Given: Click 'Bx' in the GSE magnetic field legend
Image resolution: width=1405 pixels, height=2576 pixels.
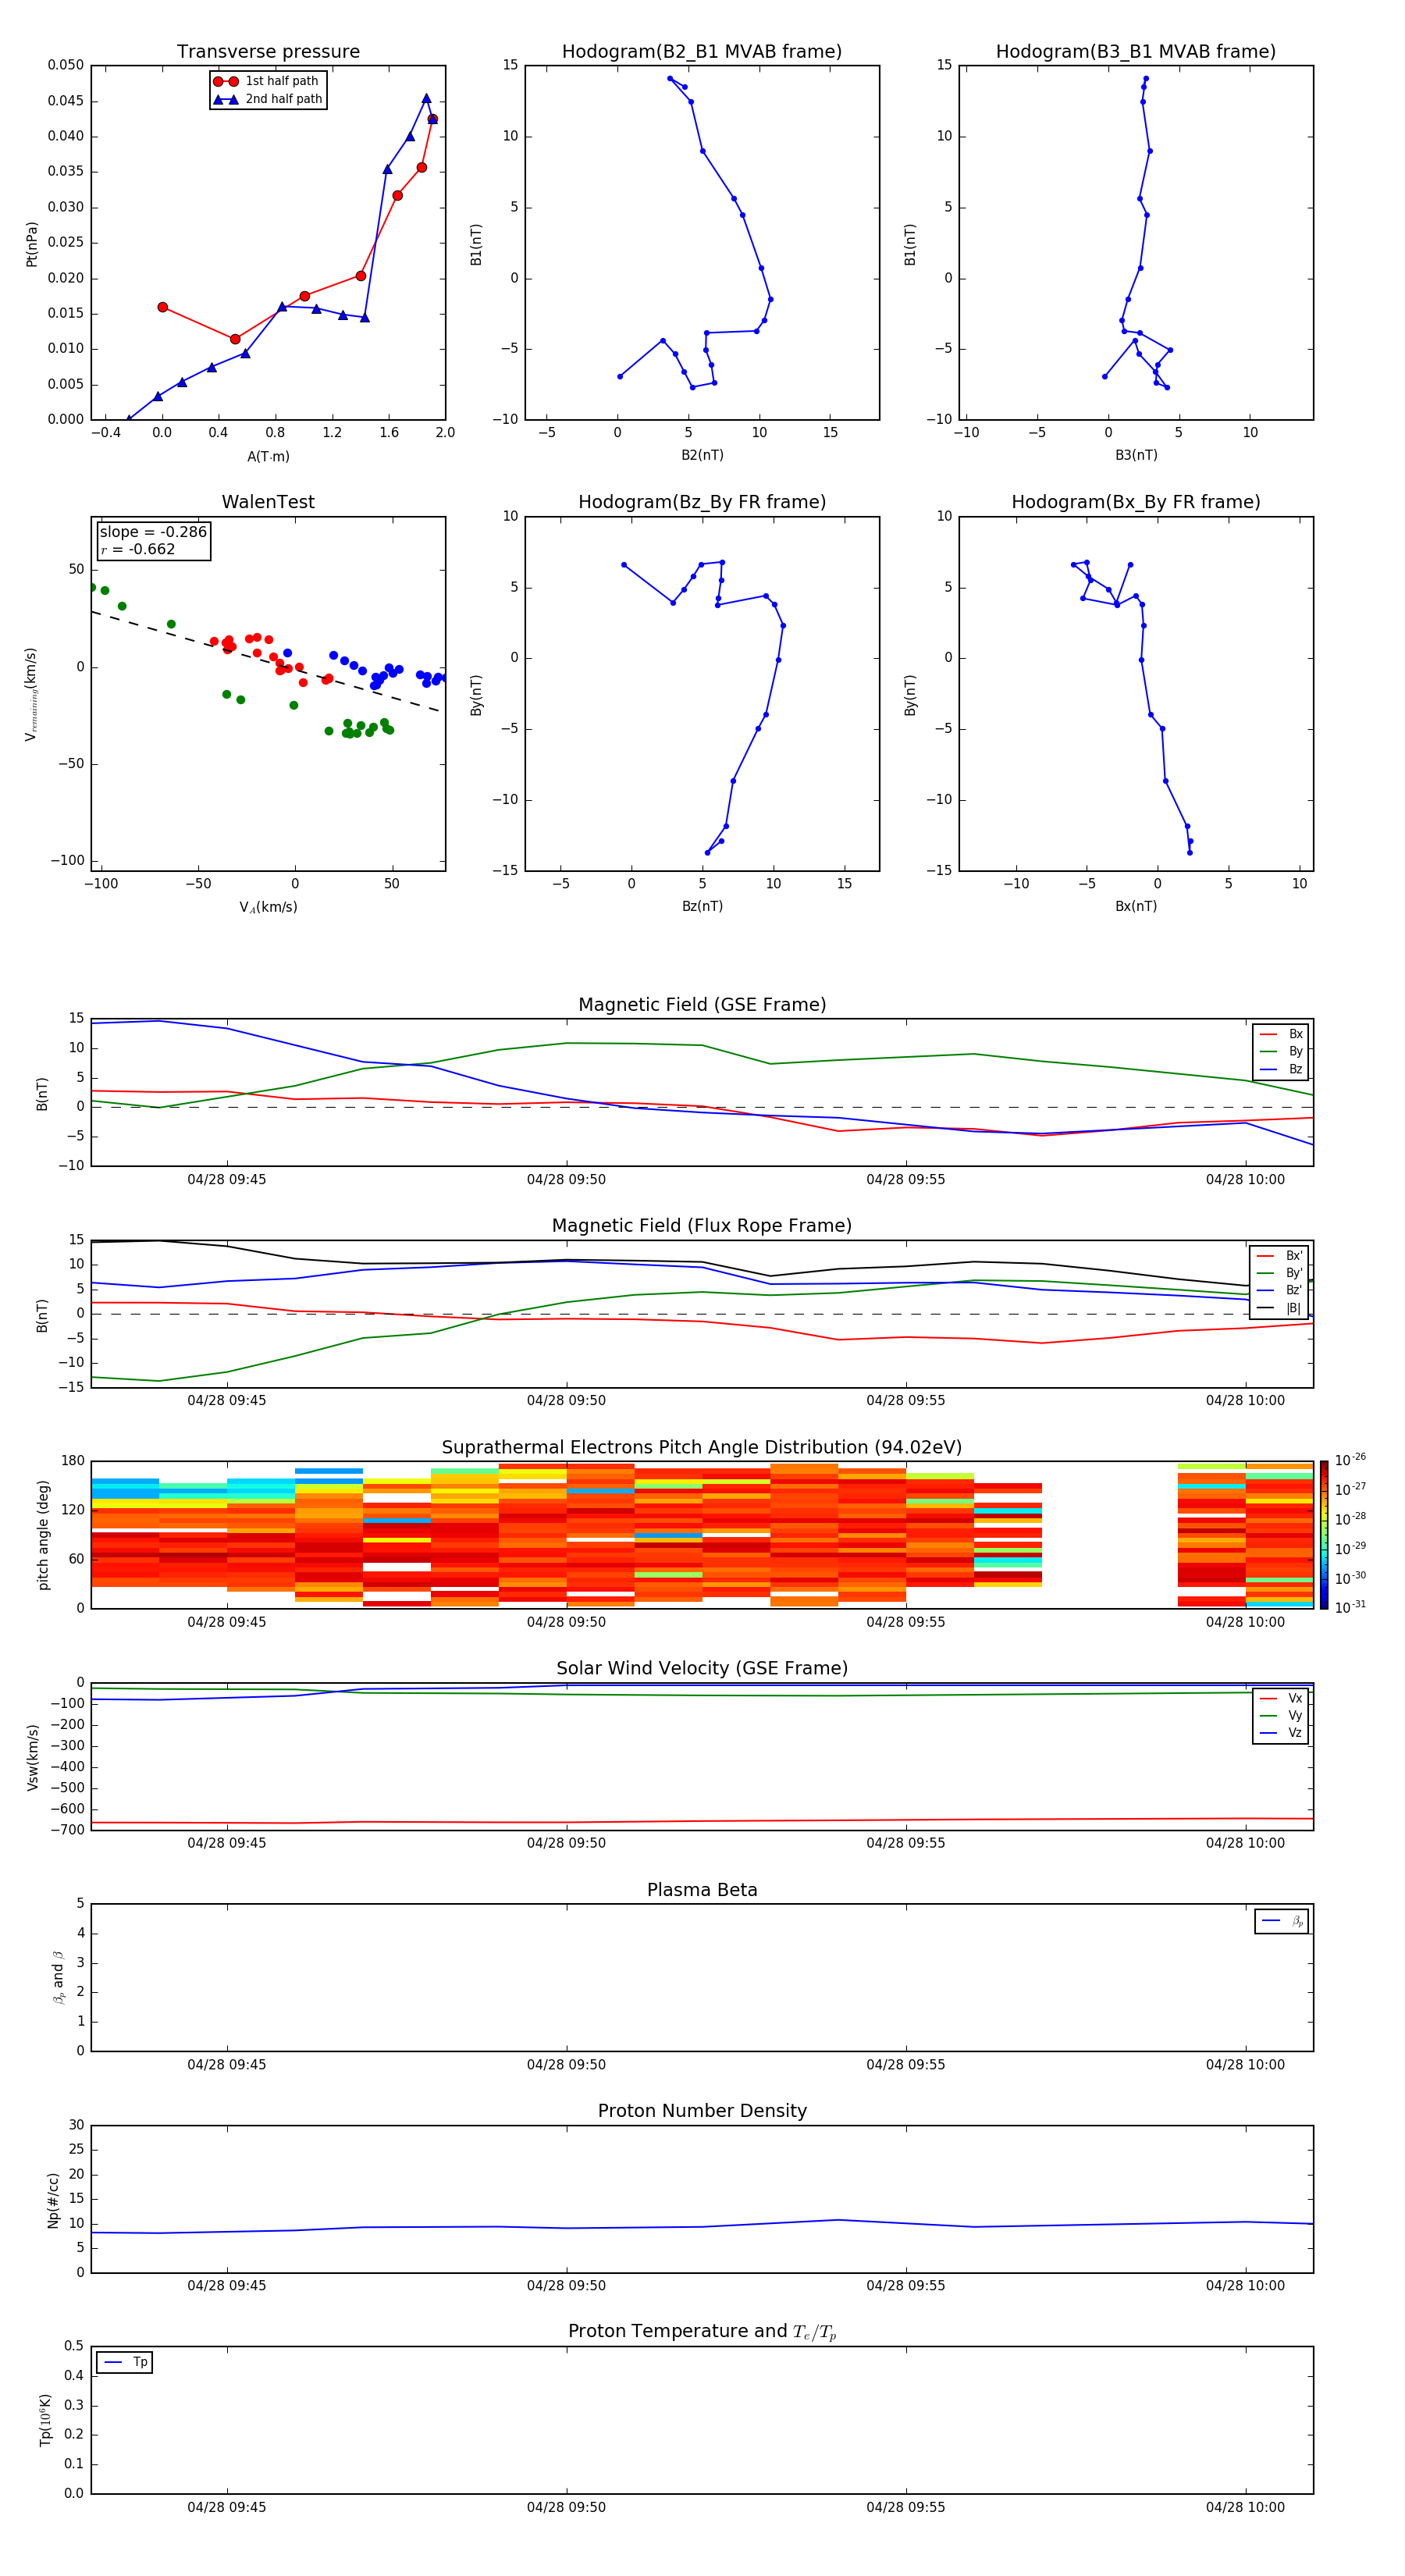Looking at the screenshot, I should pos(1295,1034).
